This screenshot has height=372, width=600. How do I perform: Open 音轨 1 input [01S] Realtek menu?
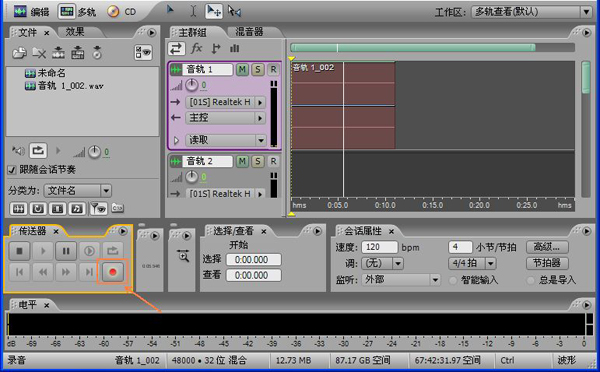225,102
